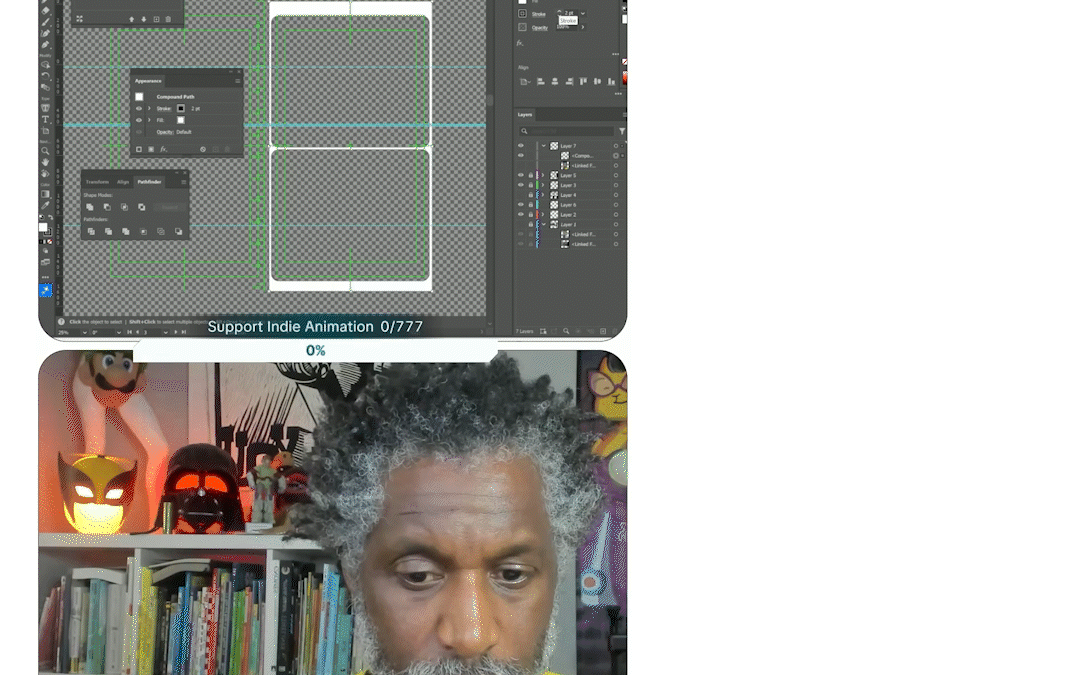Click Stroke color swatch in Appearance panel

pyautogui.click(x=180, y=108)
